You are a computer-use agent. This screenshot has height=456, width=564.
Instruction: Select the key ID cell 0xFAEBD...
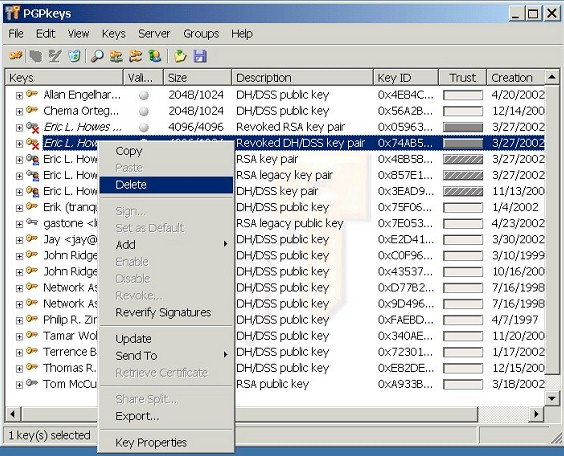click(x=405, y=320)
